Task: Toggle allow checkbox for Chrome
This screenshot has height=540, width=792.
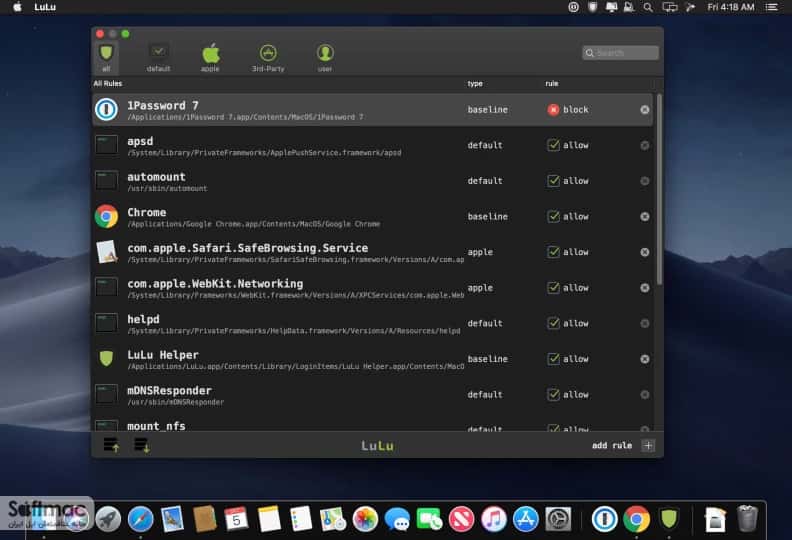Action: (x=553, y=217)
